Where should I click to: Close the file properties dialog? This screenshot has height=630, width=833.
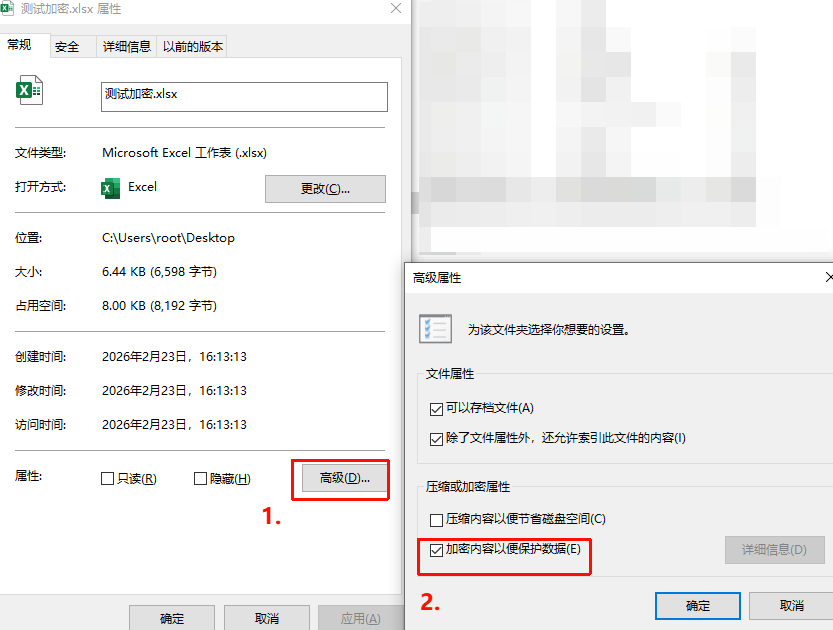[x=396, y=8]
